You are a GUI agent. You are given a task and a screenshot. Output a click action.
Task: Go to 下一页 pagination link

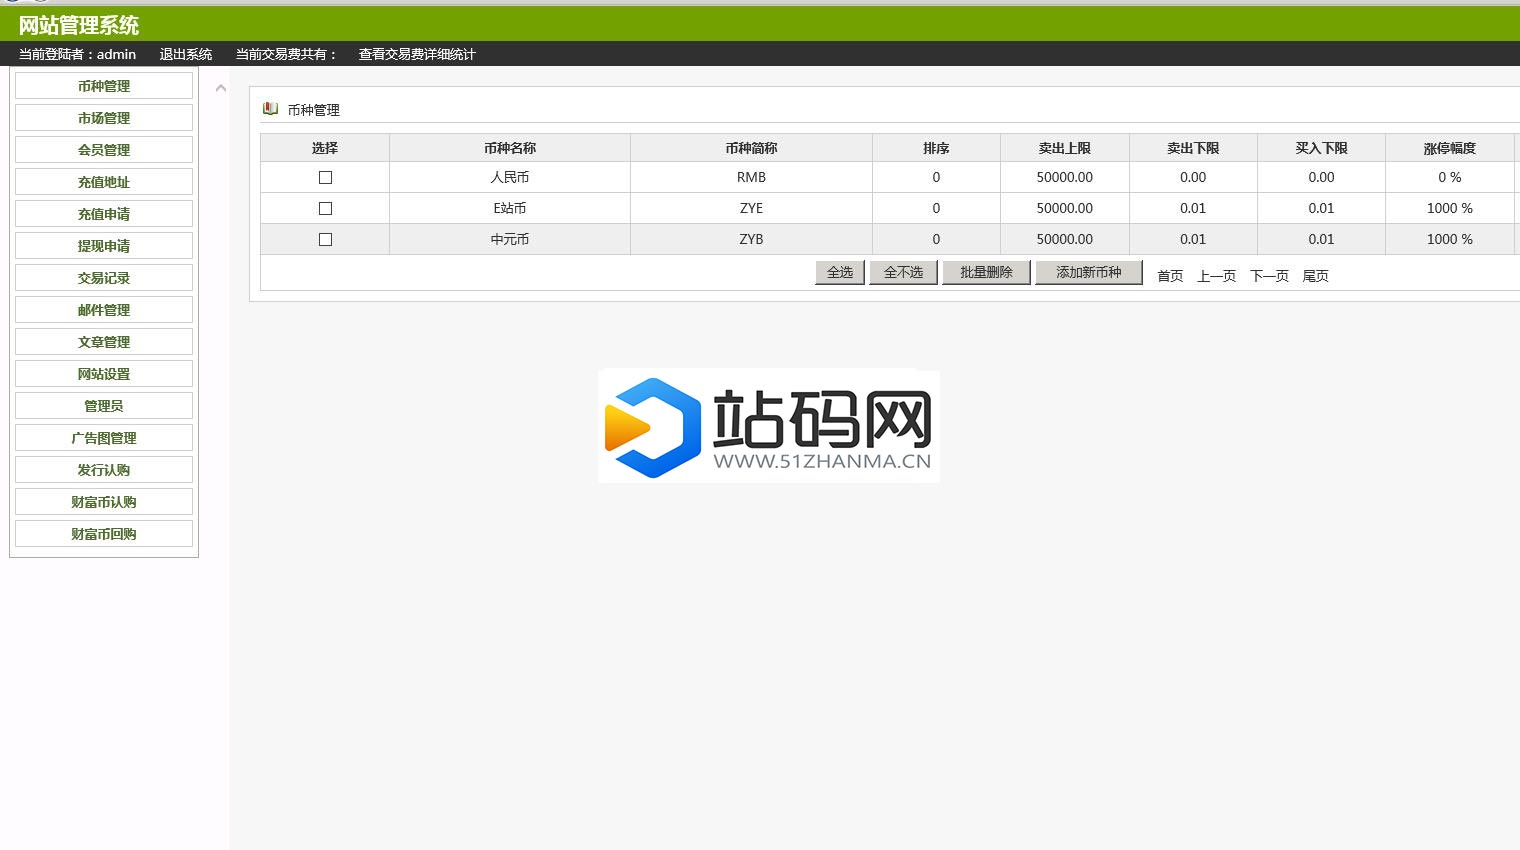(1270, 276)
